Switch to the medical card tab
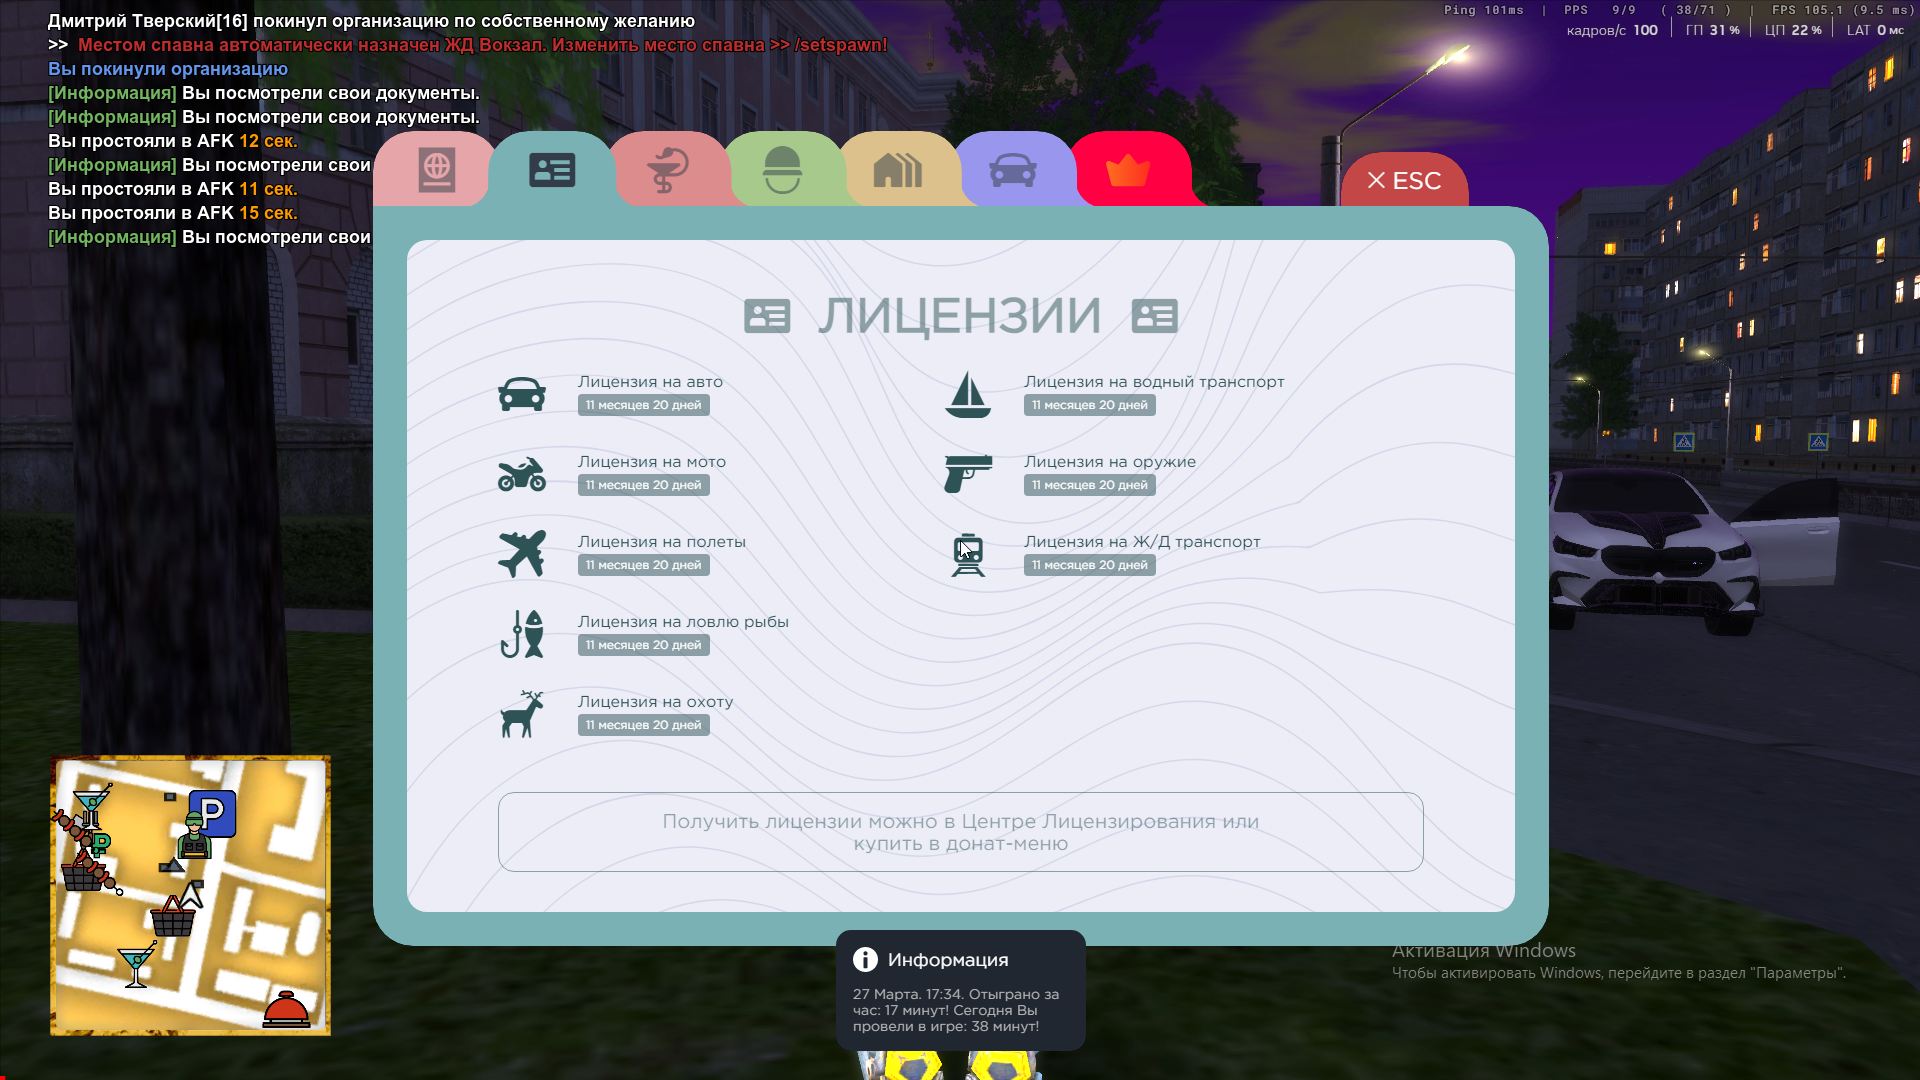The width and height of the screenshot is (1920, 1080). click(x=667, y=171)
